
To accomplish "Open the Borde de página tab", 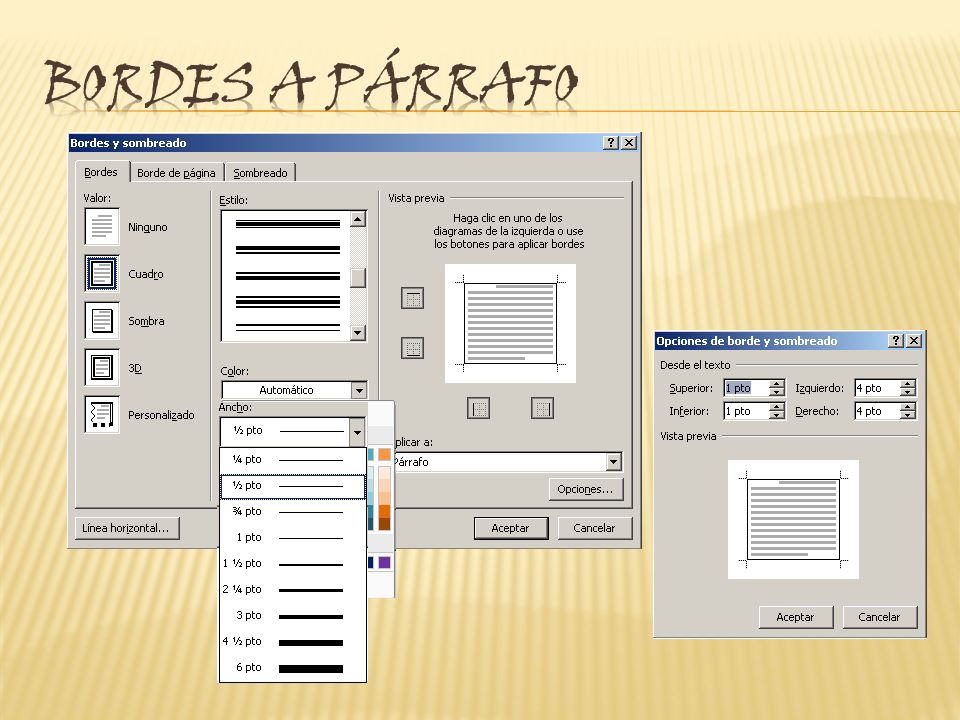I will pyautogui.click(x=176, y=173).
